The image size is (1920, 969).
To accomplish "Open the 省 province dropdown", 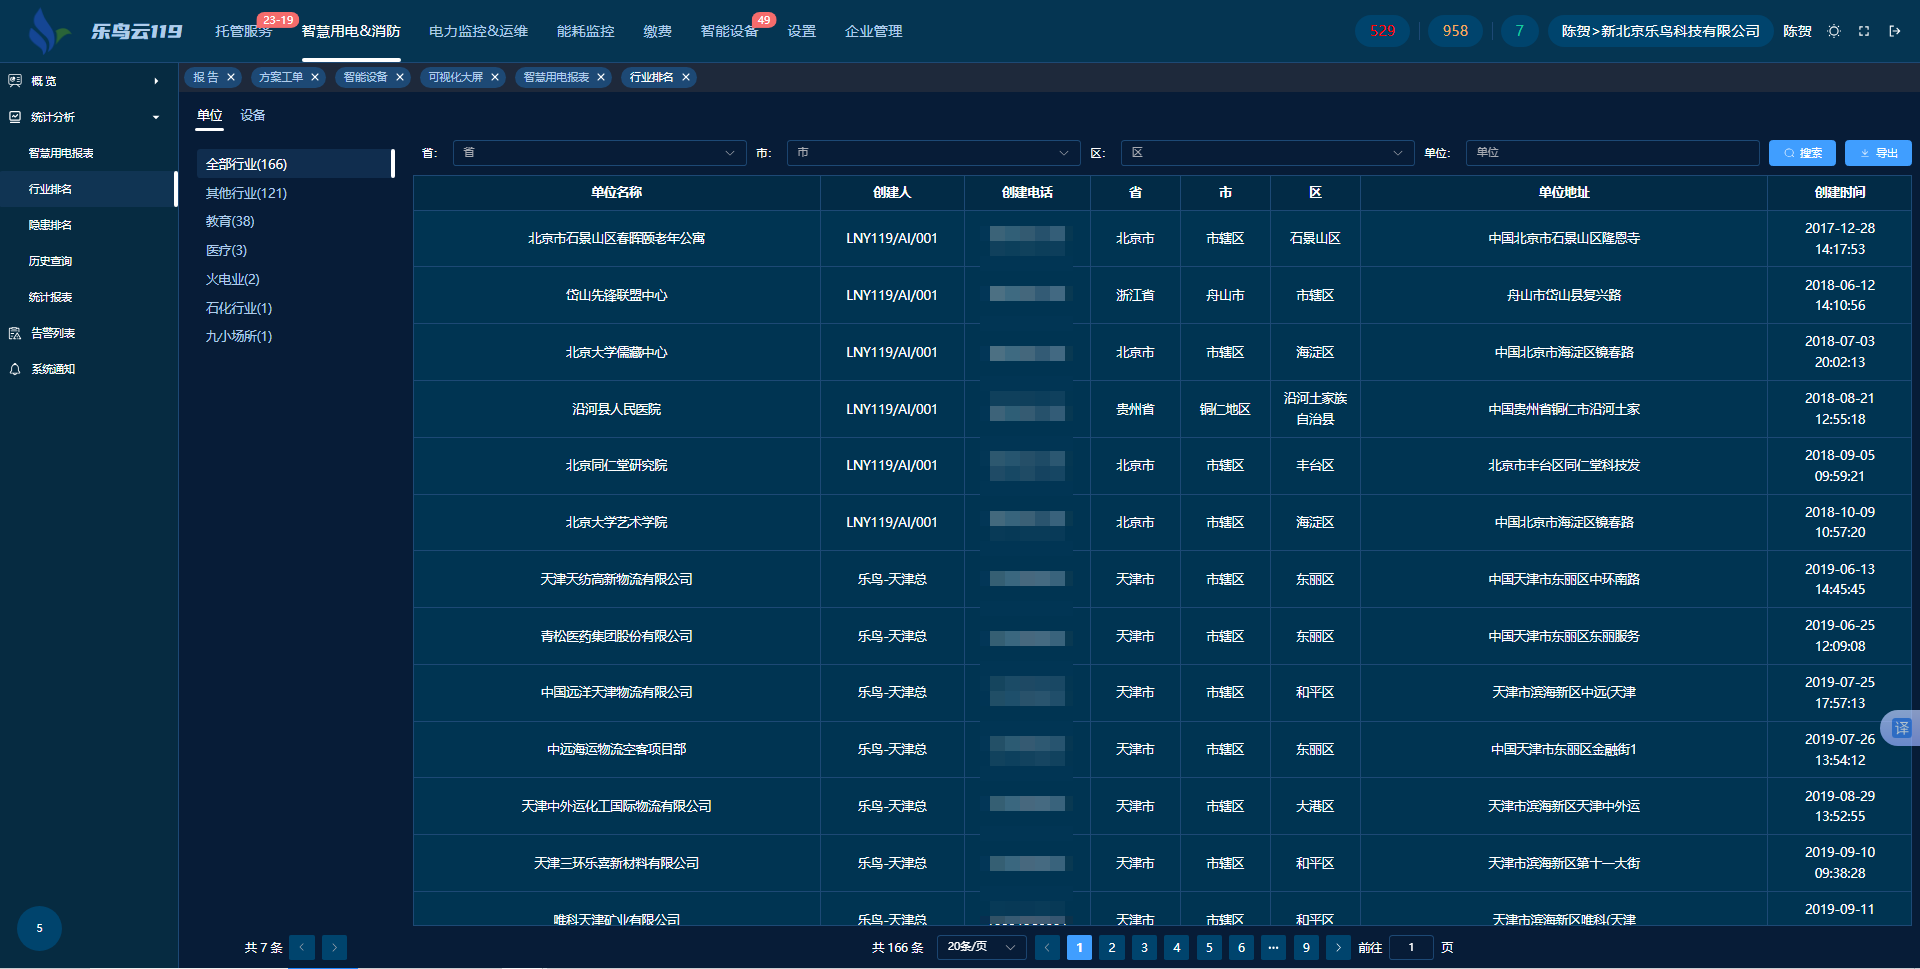I will coord(599,153).
